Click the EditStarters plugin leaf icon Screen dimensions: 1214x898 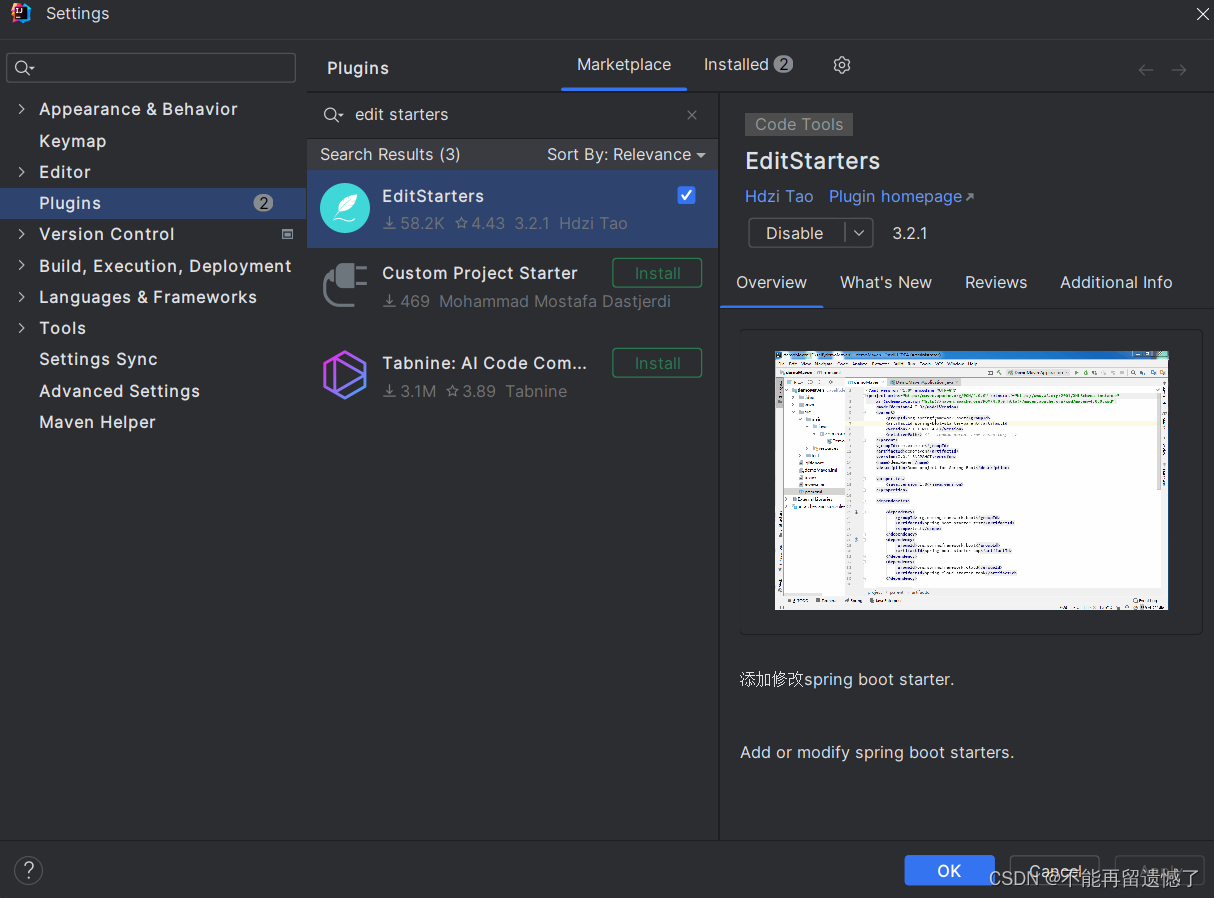point(345,208)
